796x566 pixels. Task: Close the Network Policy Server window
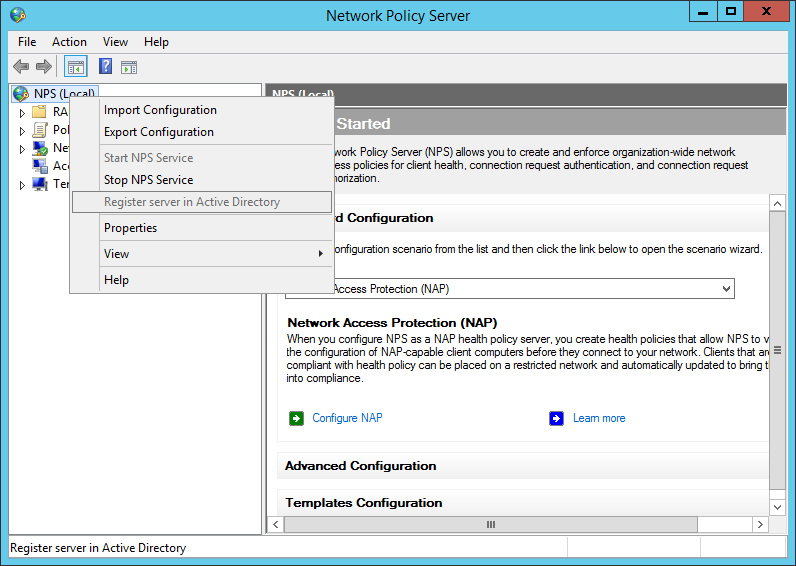[x=767, y=12]
